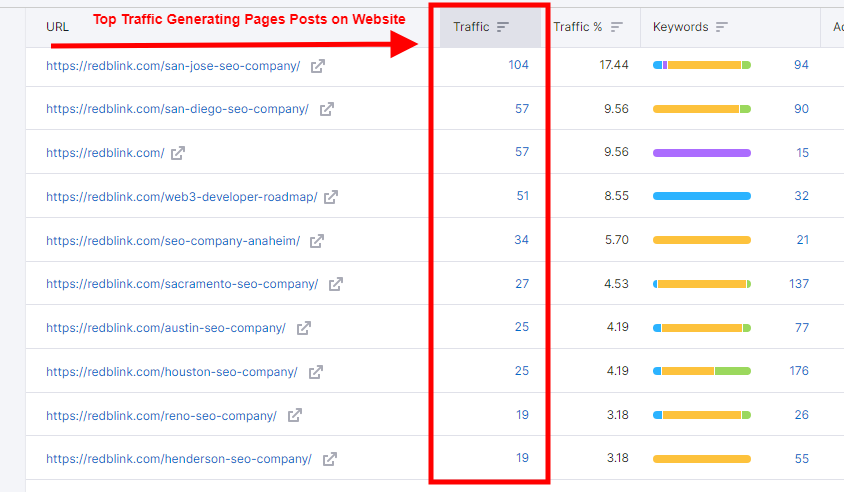Click the Traffic % column header label
This screenshot has width=844, height=492.
(578, 27)
